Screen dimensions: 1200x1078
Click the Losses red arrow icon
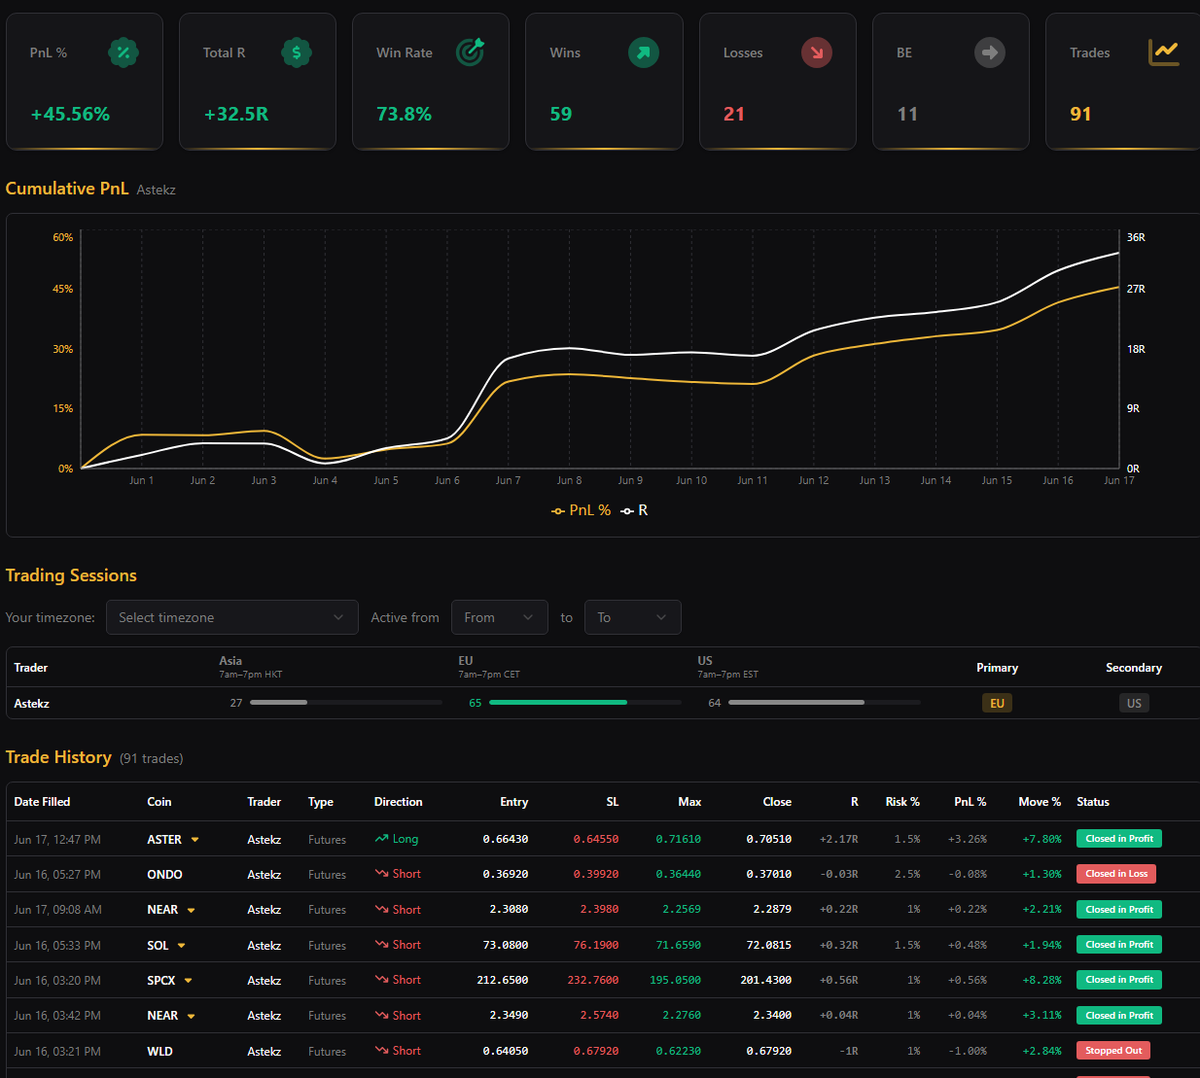click(x=817, y=53)
